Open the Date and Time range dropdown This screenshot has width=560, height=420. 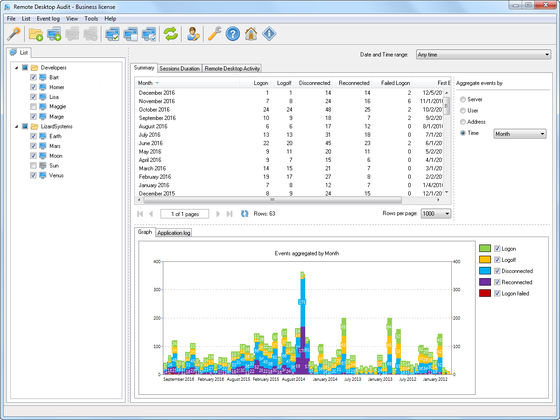tap(483, 55)
